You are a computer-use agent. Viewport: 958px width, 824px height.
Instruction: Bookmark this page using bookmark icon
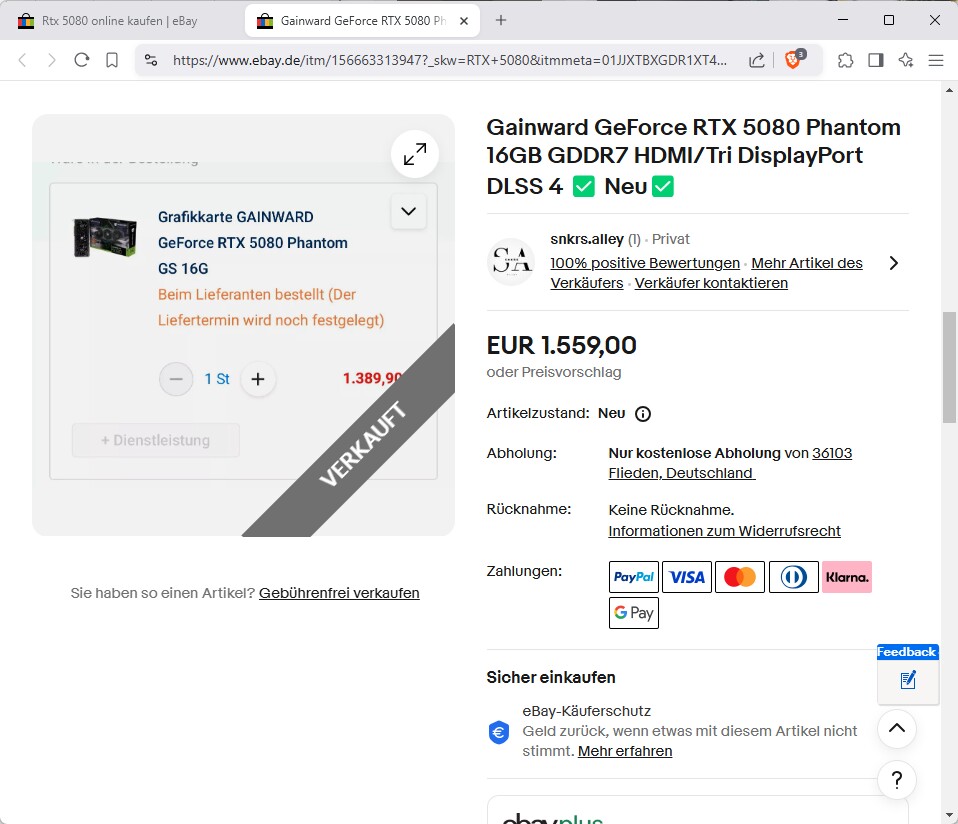coord(112,60)
